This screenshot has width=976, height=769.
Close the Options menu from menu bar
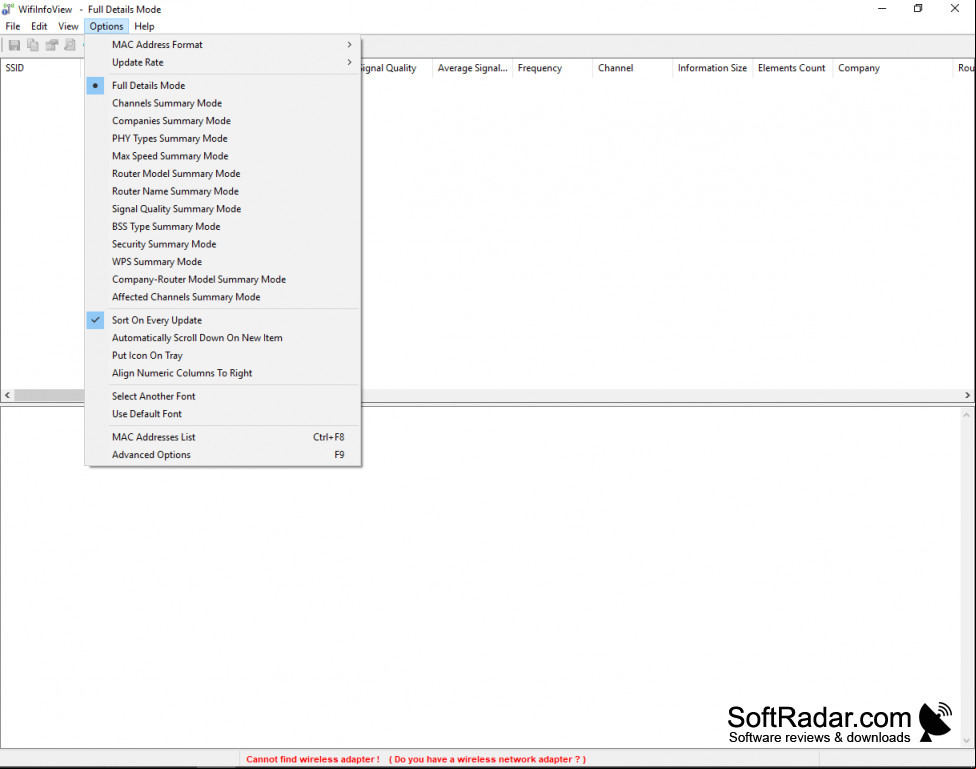point(106,26)
